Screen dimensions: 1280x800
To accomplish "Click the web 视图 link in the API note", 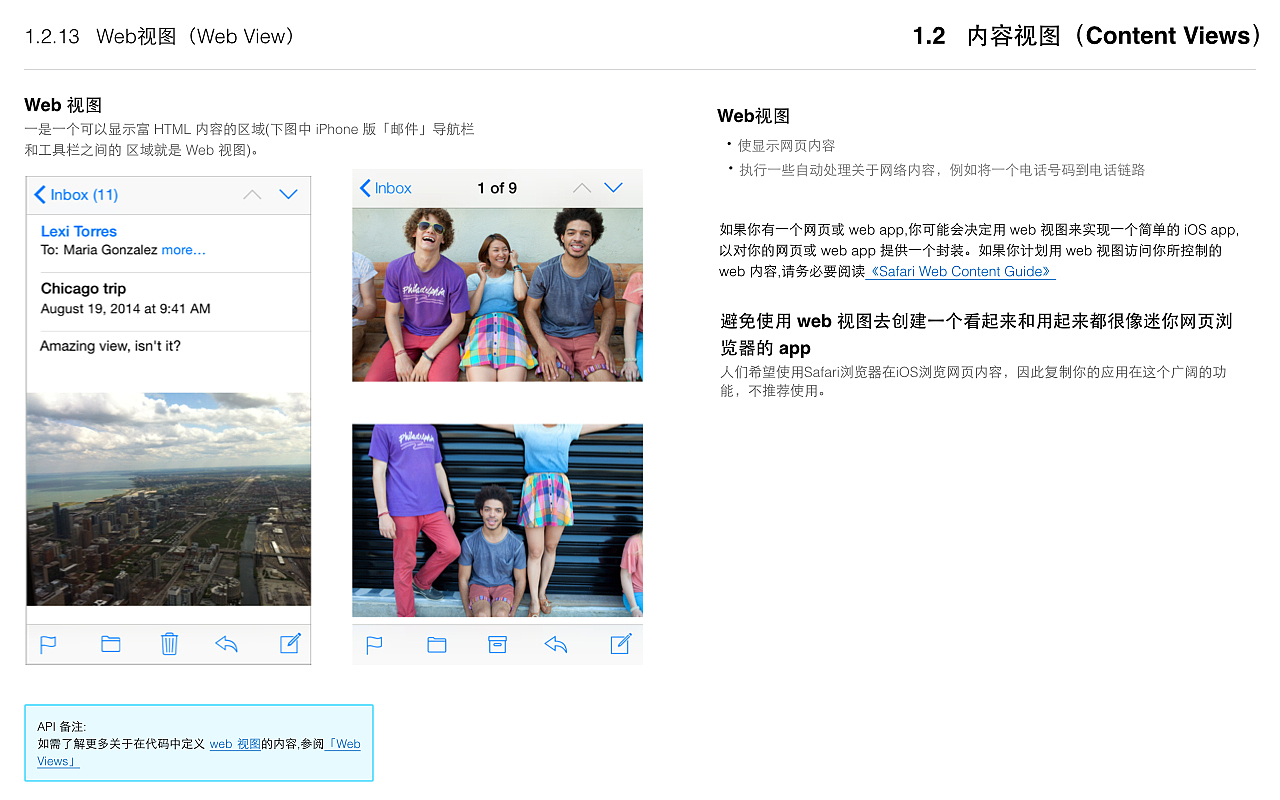I will [232, 744].
